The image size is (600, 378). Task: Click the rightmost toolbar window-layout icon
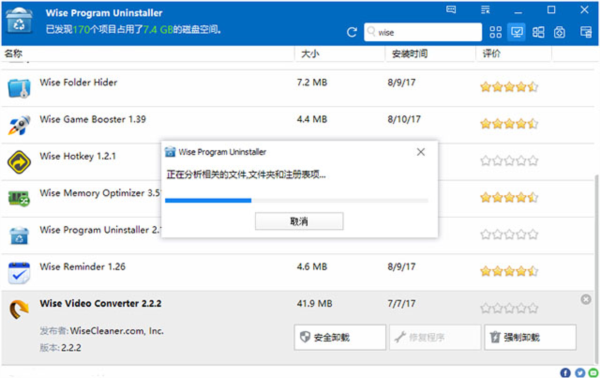pyautogui.click(x=586, y=32)
